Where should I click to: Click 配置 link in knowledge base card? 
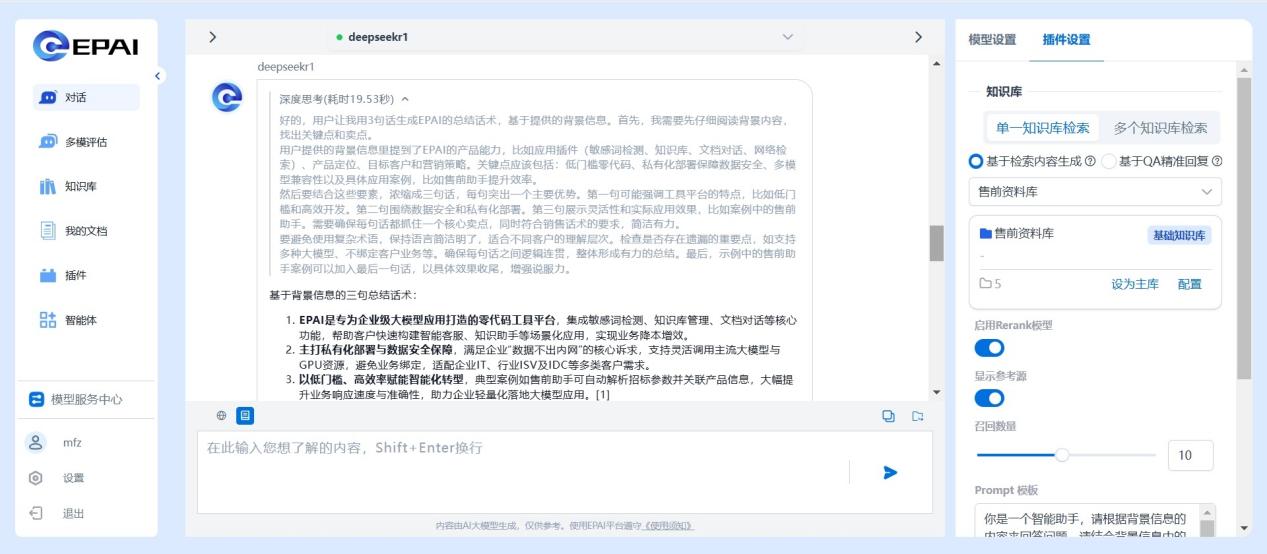(x=1190, y=284)
